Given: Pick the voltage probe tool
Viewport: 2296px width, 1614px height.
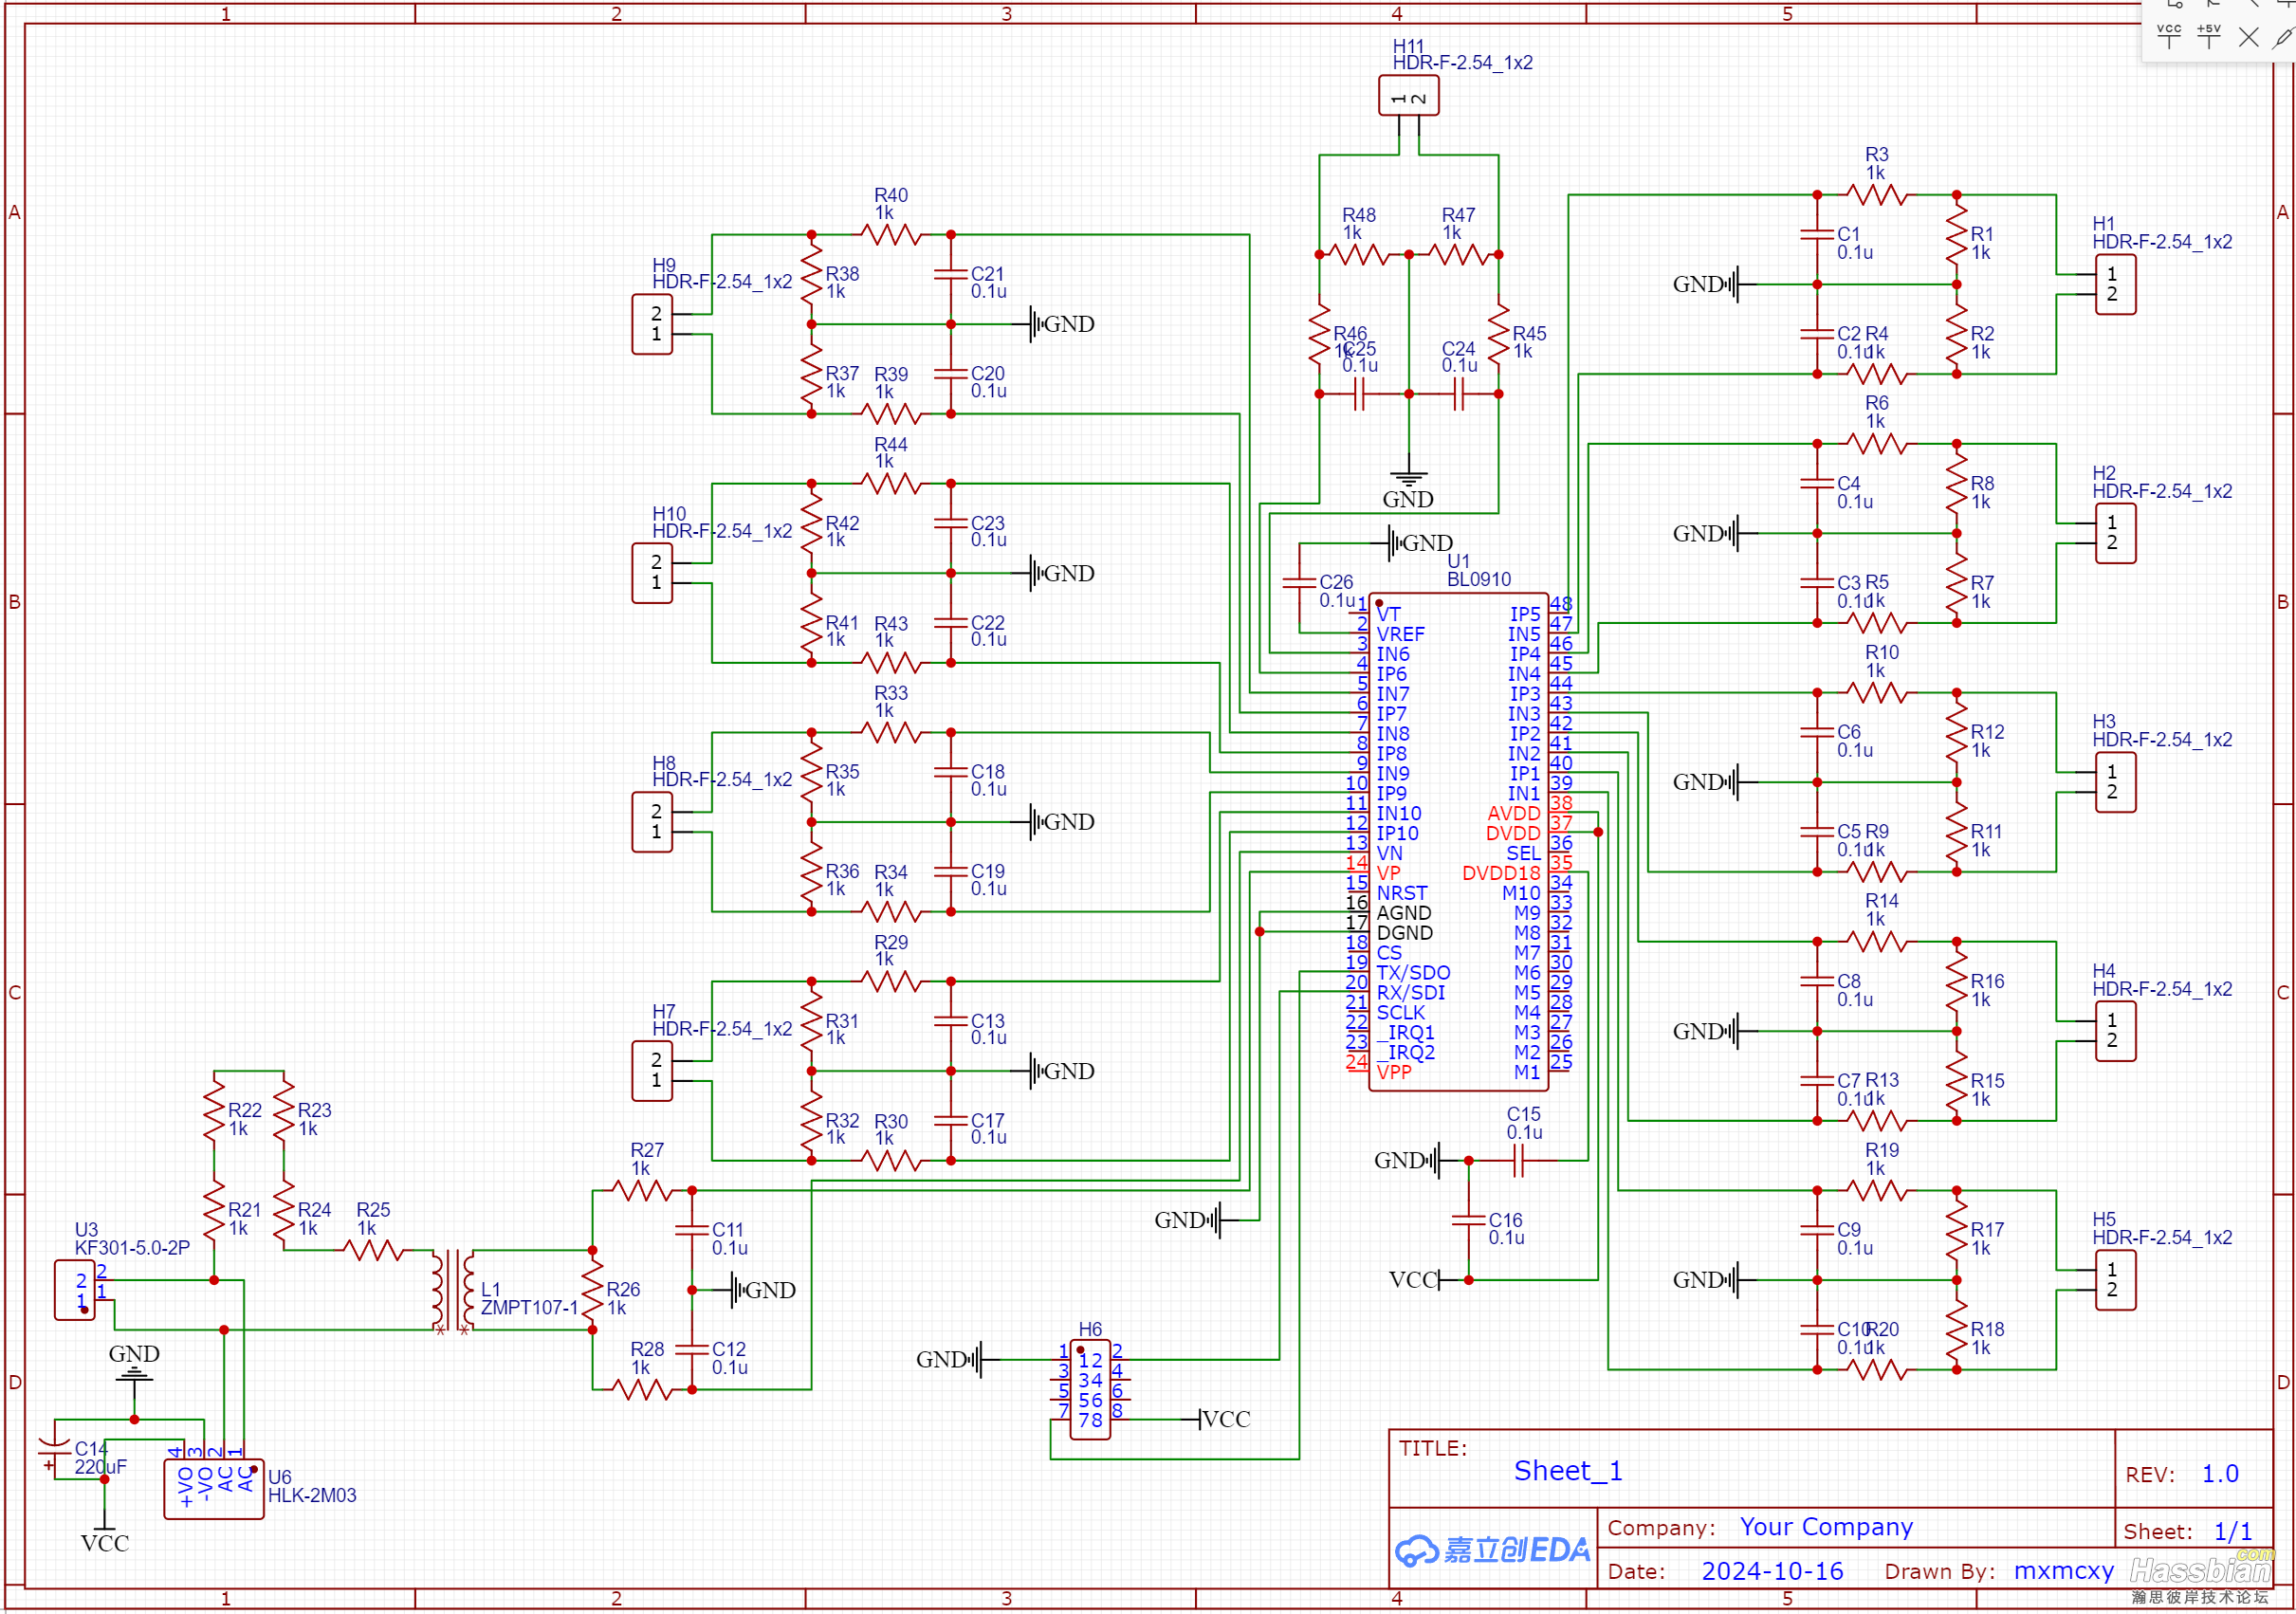Looking at the screenshot, I should [2283, 37].
